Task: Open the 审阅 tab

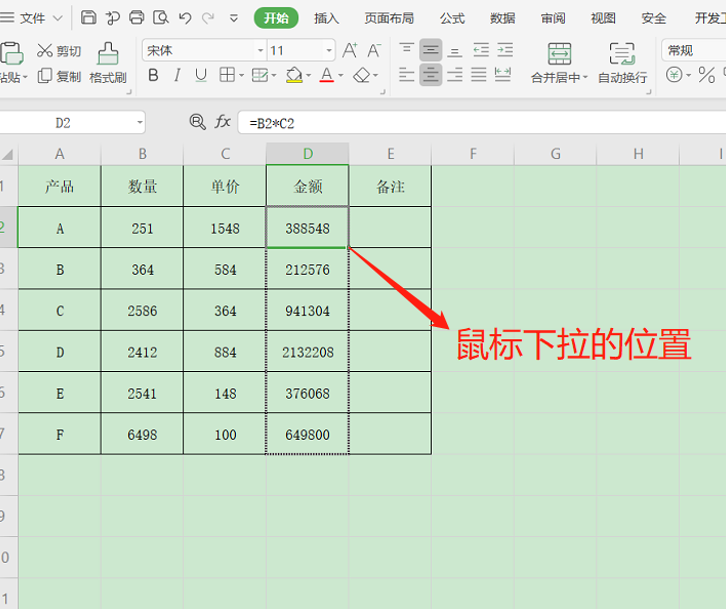Action: click(553, 18)
